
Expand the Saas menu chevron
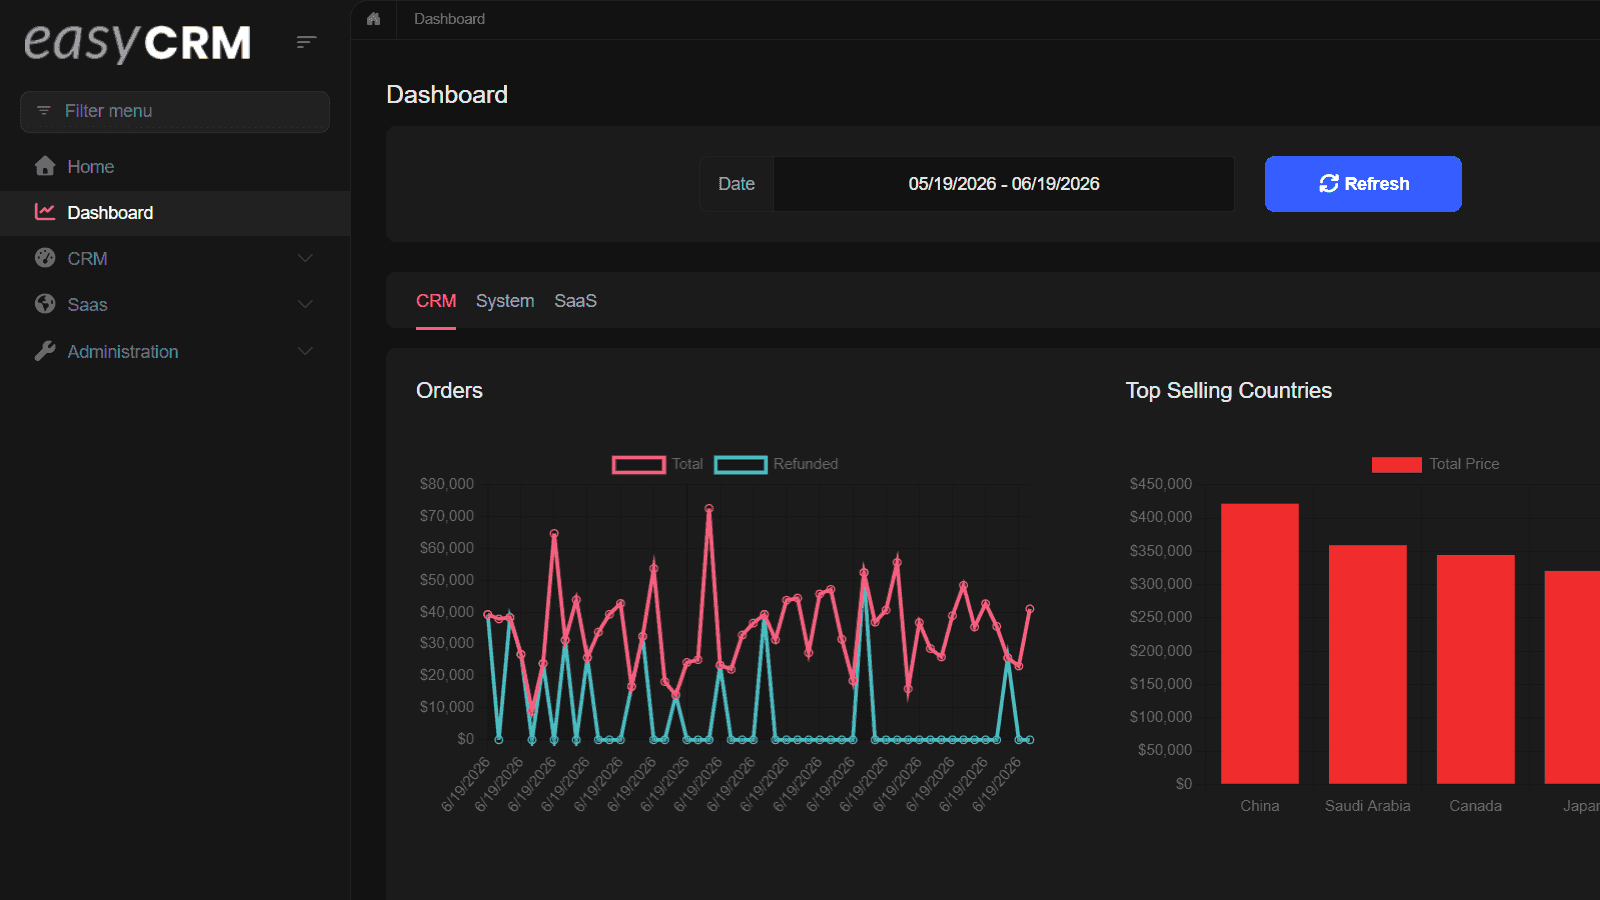click(306, 304)
